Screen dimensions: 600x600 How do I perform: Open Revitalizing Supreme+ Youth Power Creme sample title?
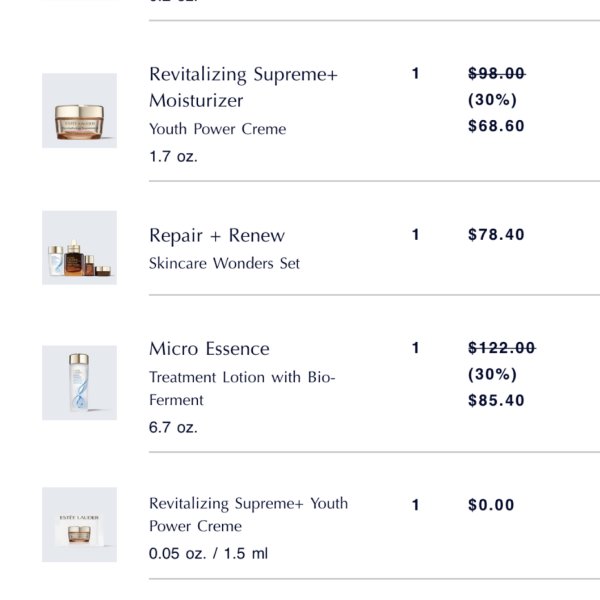(249, 514)
